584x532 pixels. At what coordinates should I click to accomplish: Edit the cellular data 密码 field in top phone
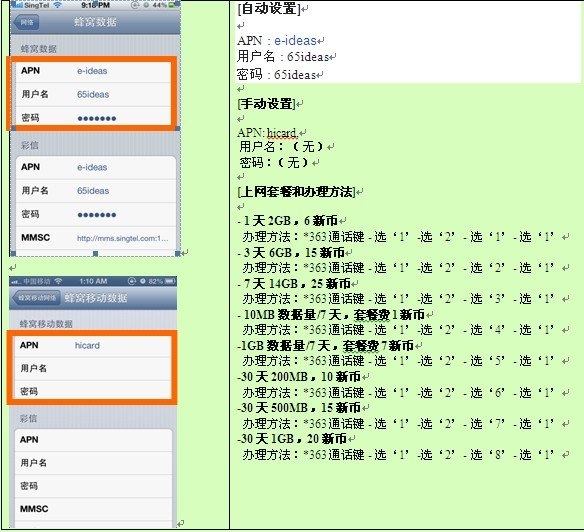click(93, 117)
